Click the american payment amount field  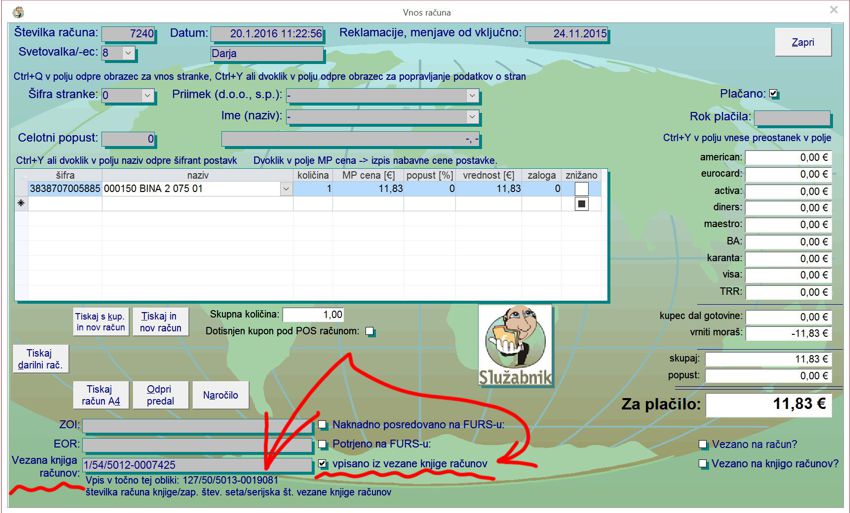[x=789, y=157]
